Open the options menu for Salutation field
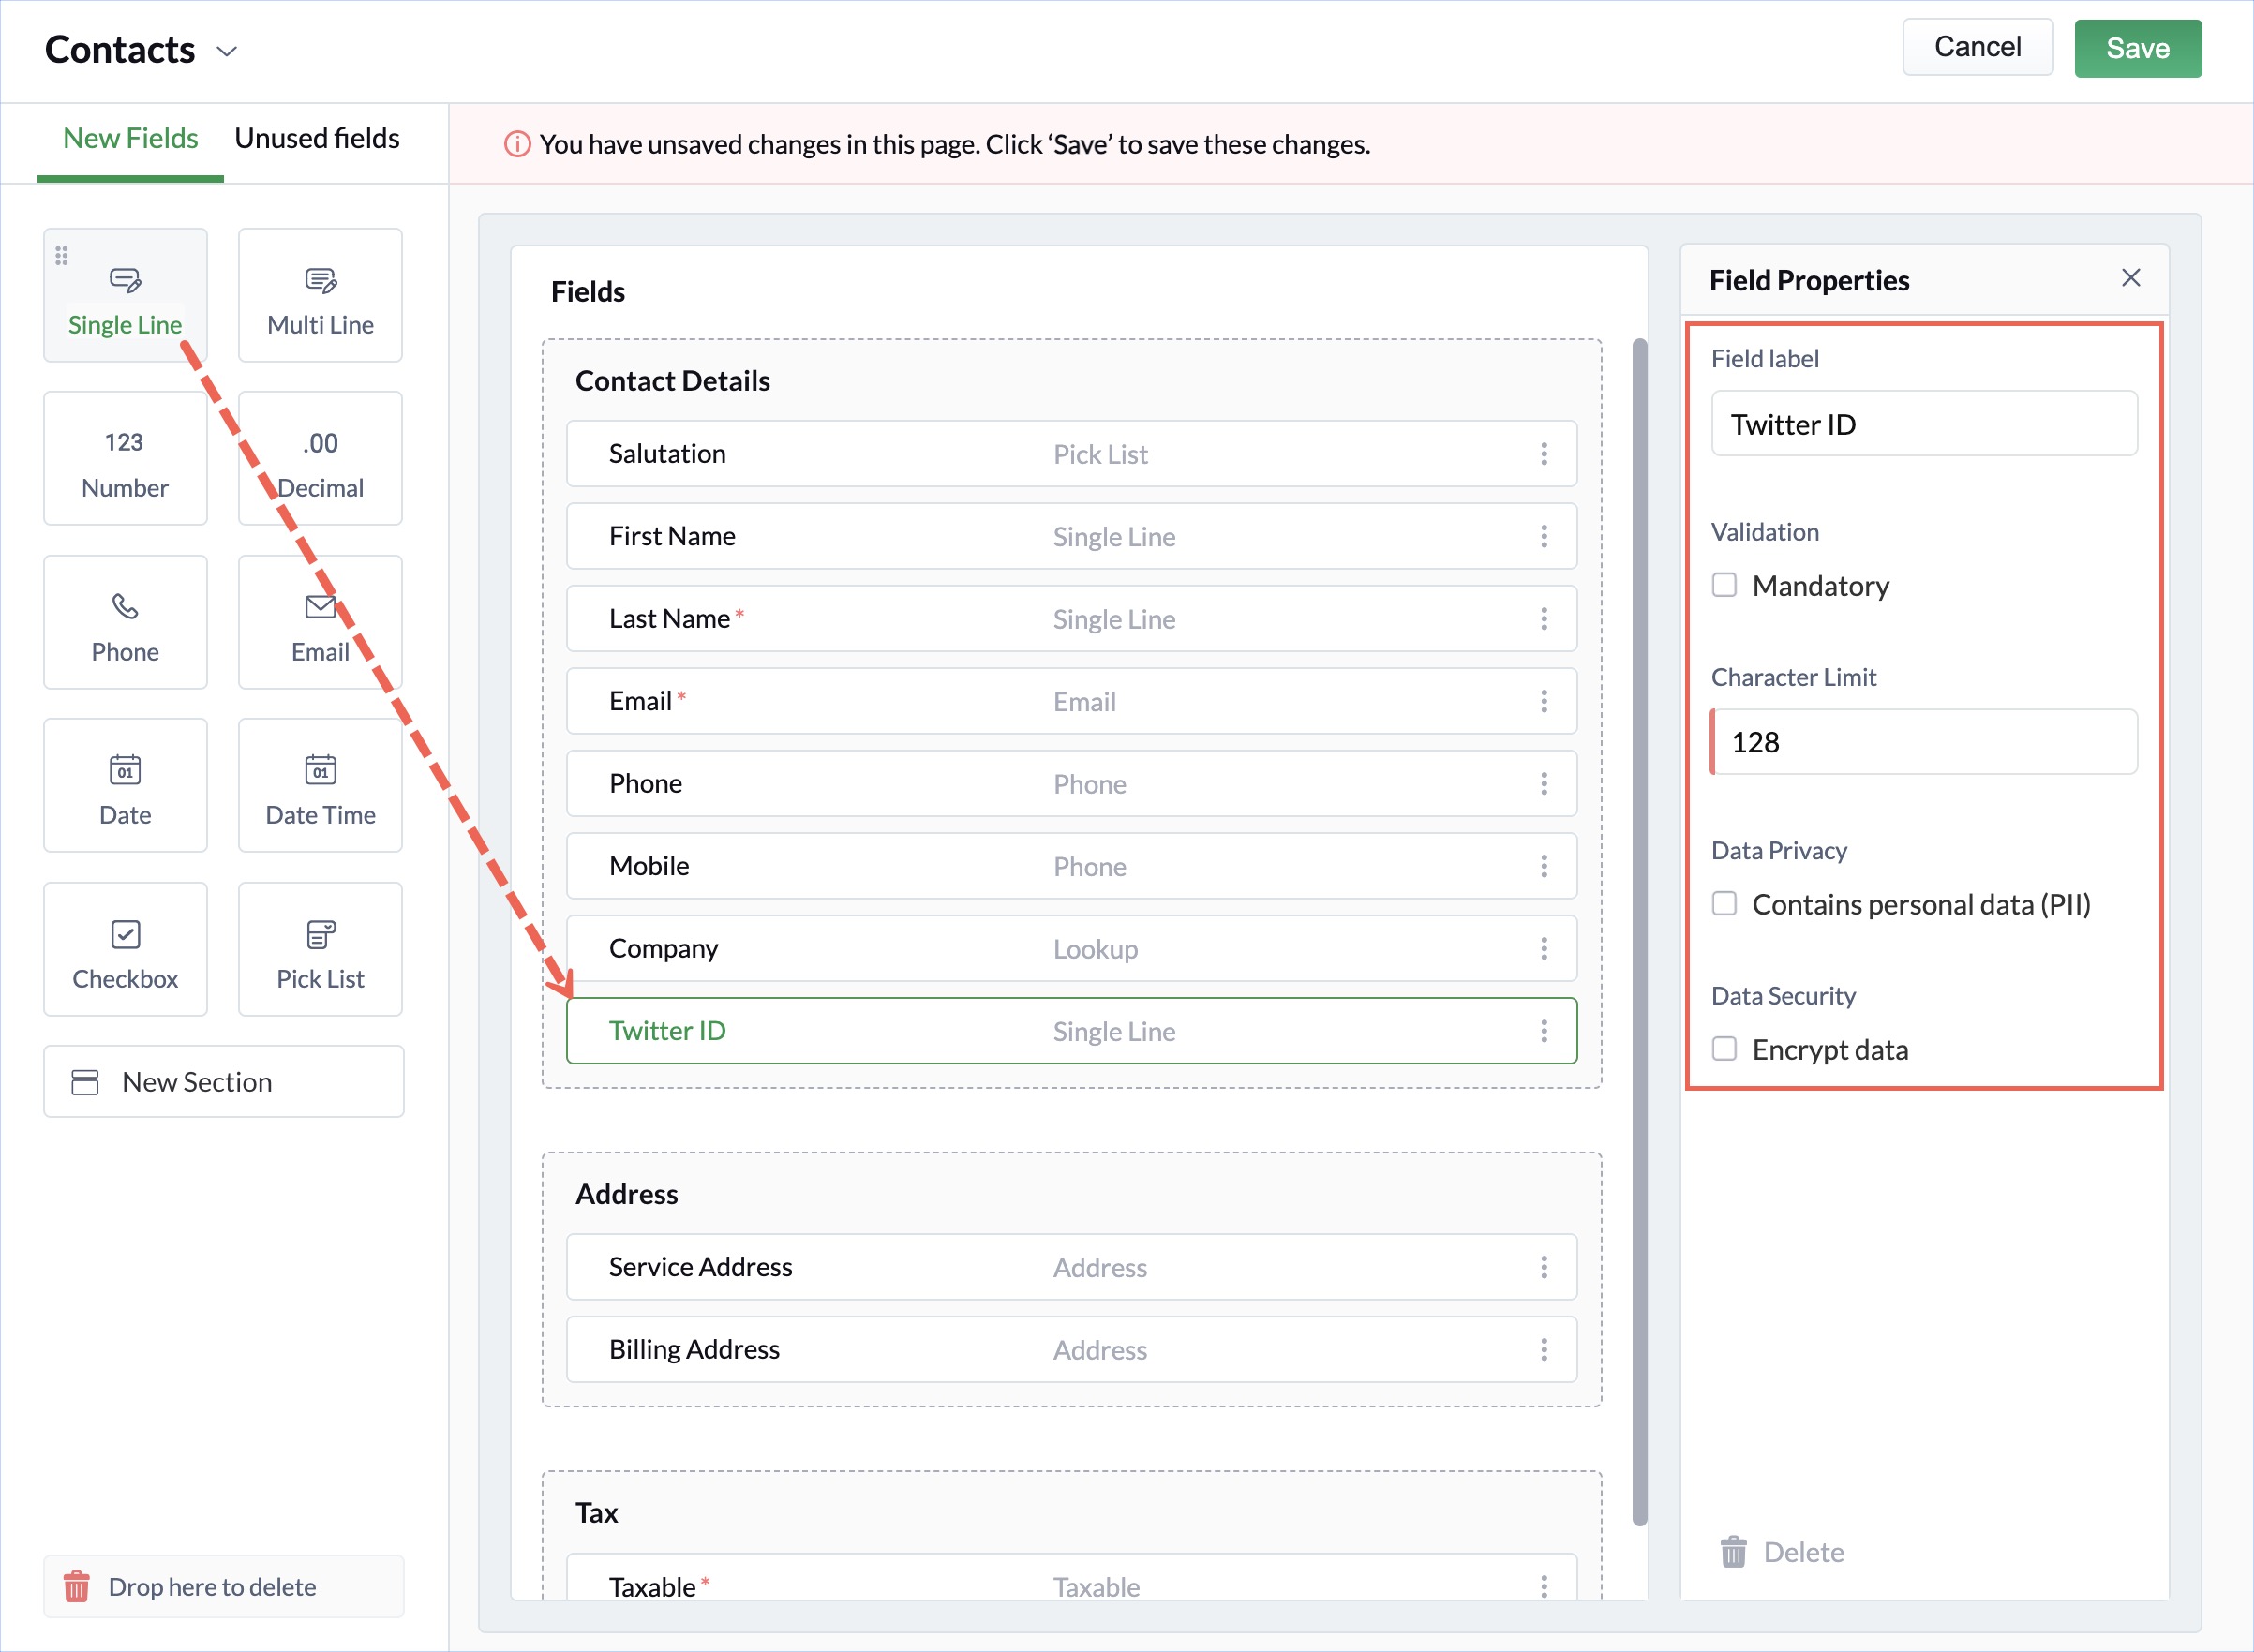 coord(1544,454)
